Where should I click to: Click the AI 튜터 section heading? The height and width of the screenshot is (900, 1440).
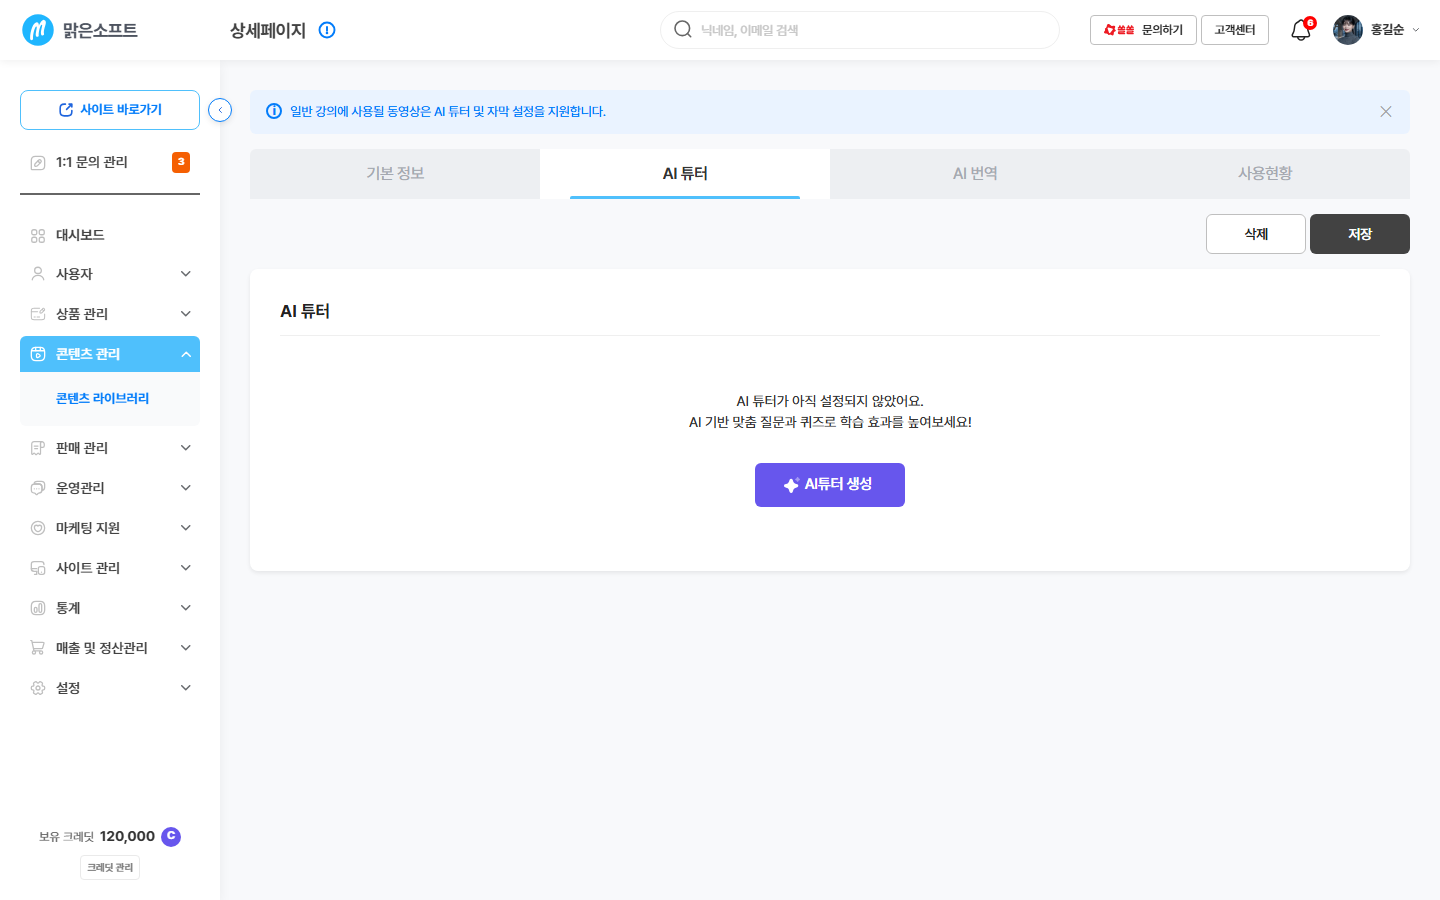(x=305, y=311)
